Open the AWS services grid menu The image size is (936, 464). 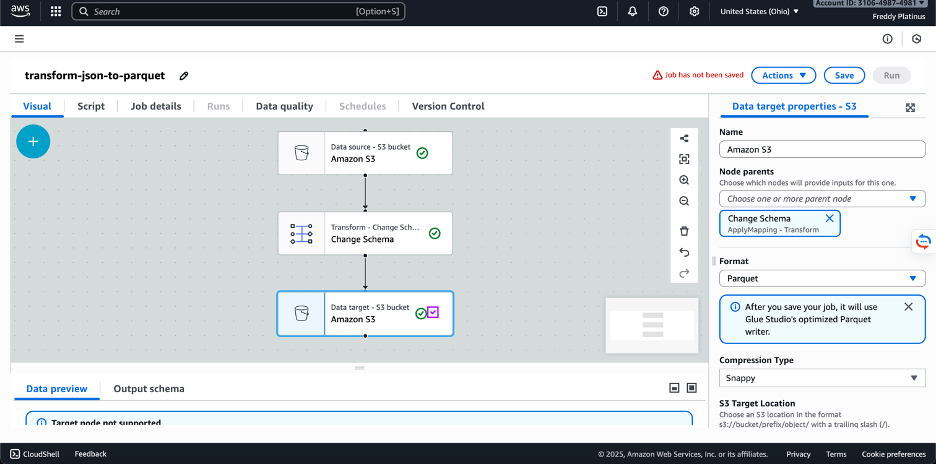click(56, 11)
